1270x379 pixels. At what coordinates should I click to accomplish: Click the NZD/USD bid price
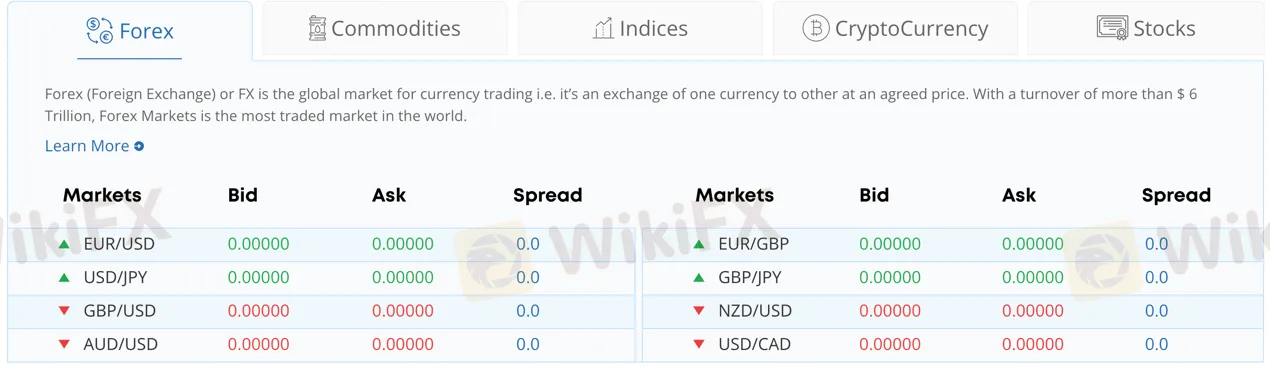click(x=890, y=311)
